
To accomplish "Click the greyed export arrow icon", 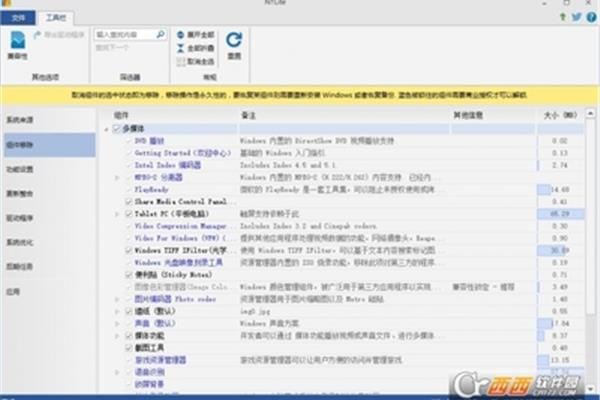I will coord(37,35).
